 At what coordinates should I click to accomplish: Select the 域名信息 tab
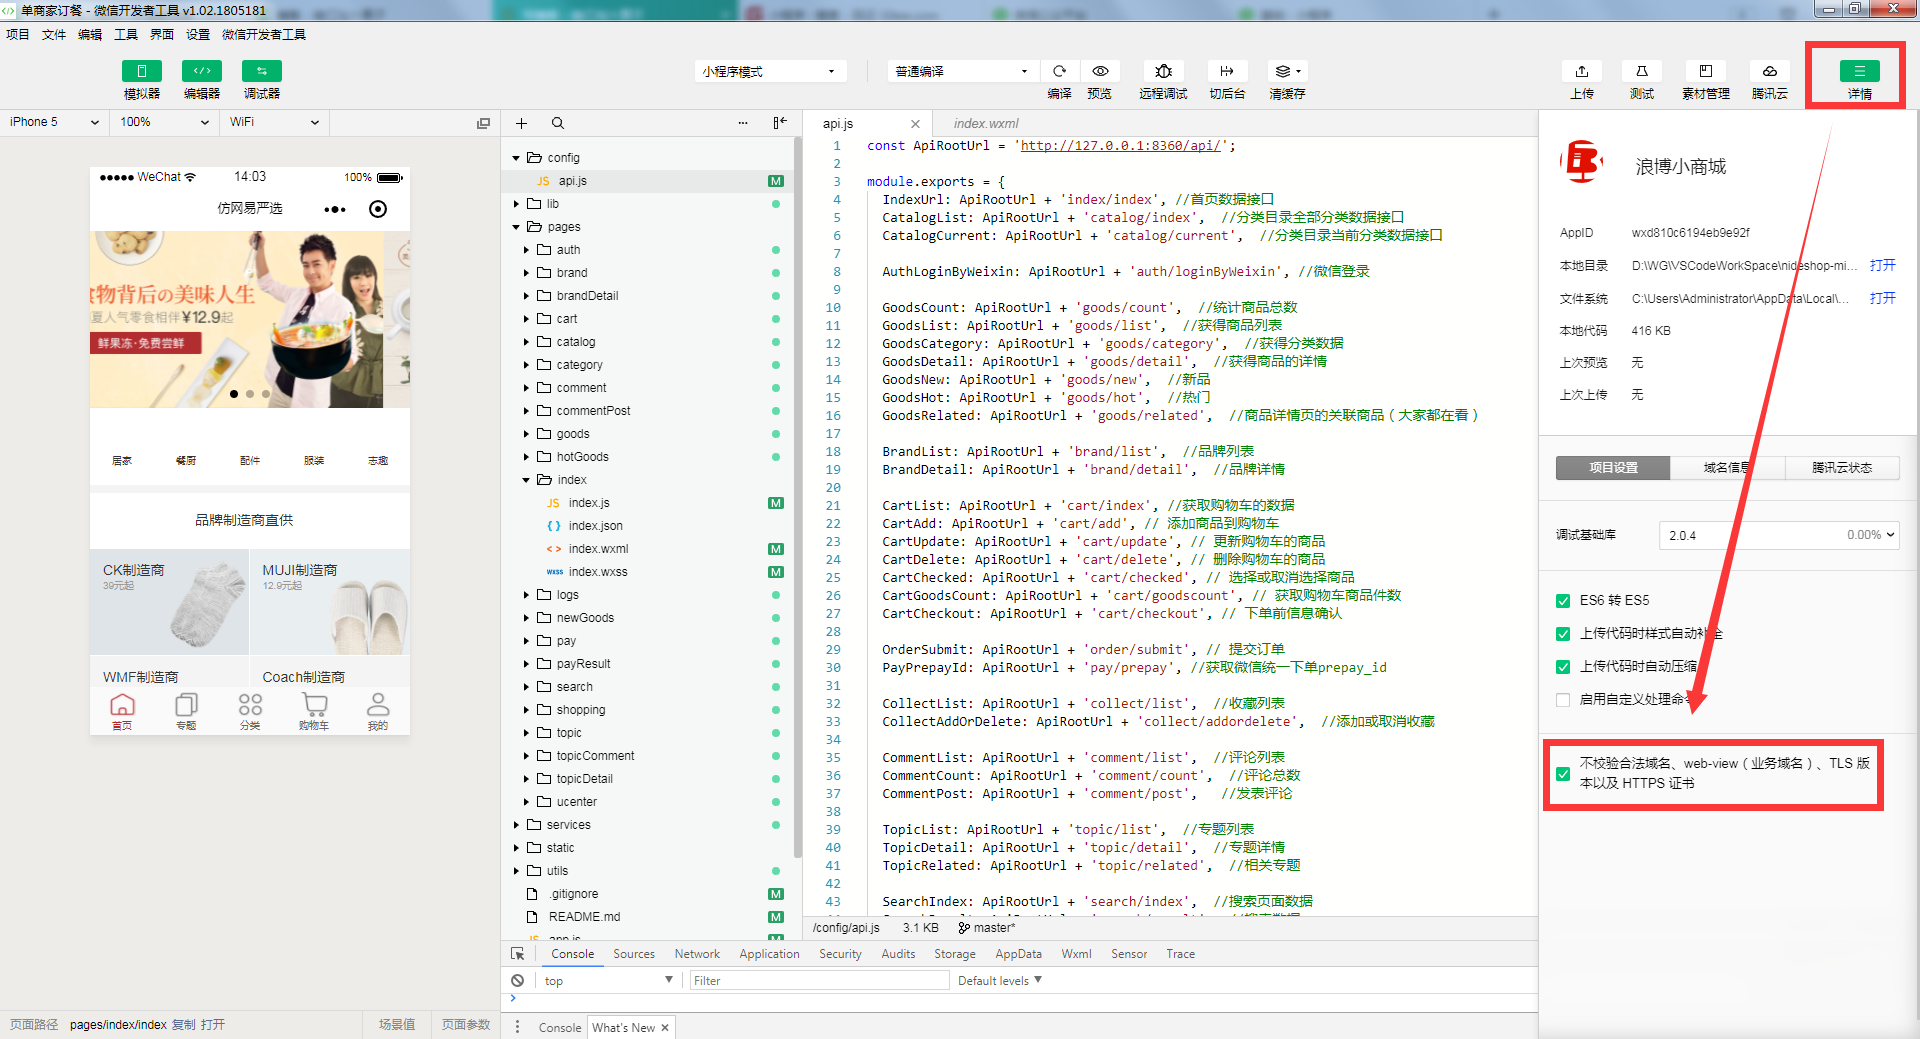tap(1727, 468)
